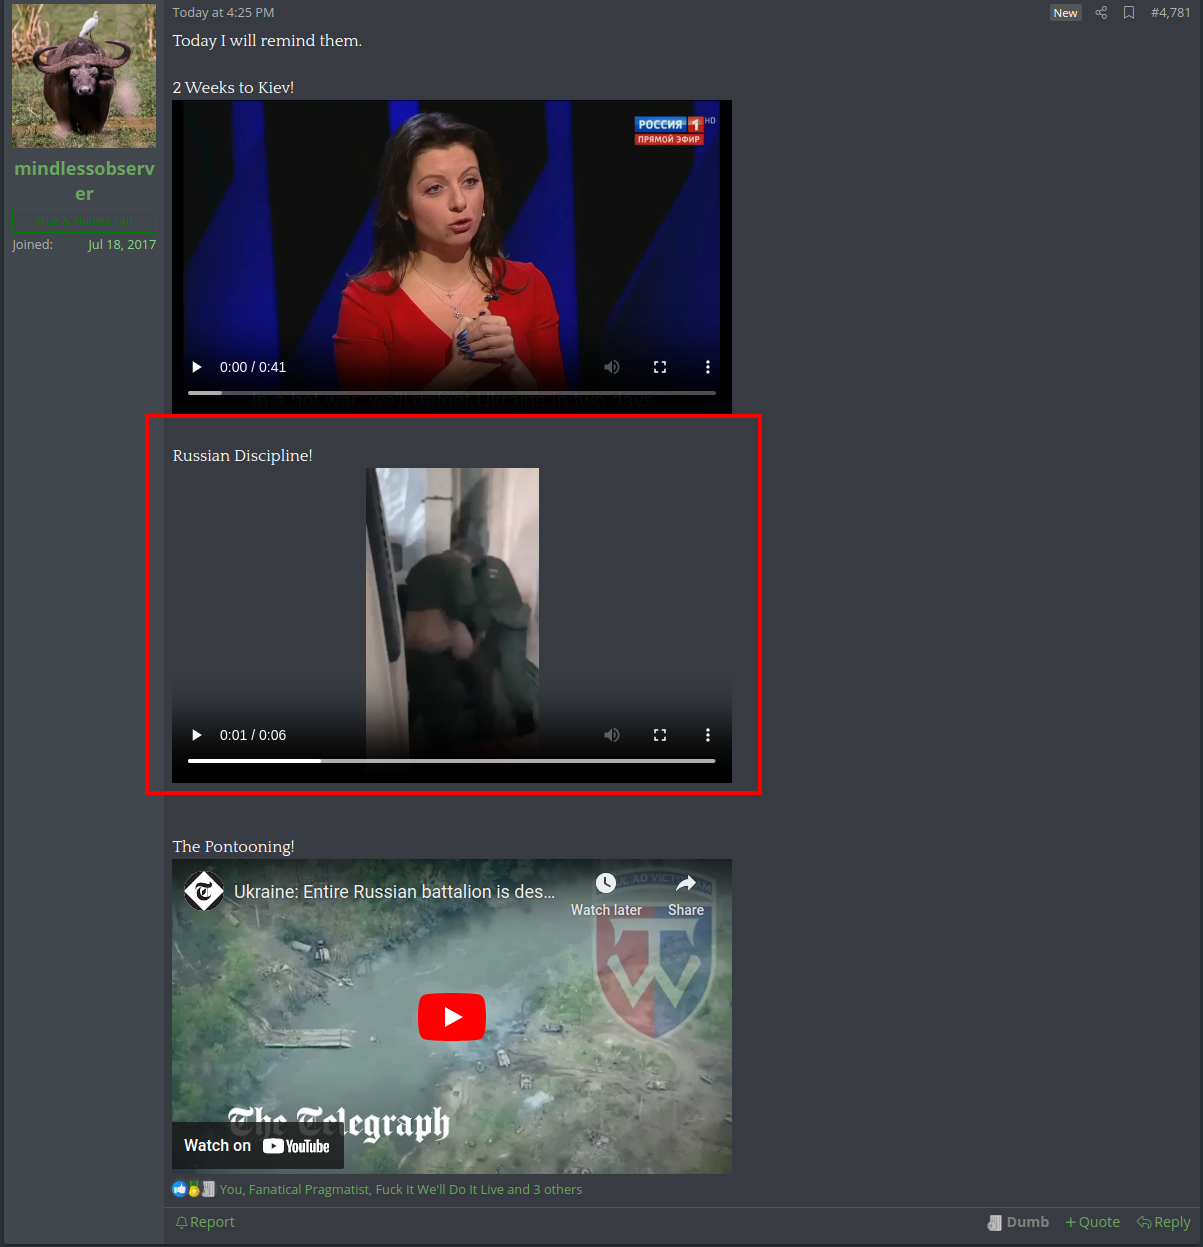Report this post
This screenshot has width=1203, height=1247.
[x=205, y=1222]
